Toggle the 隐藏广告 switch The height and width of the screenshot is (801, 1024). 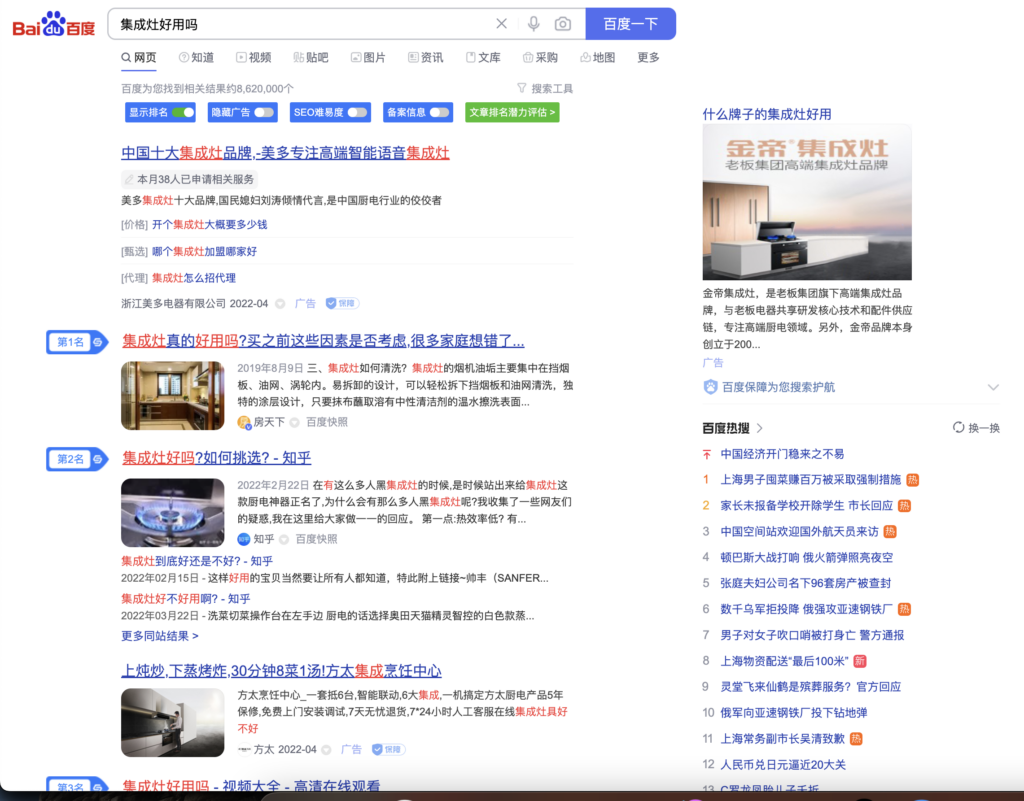point(264,112)
